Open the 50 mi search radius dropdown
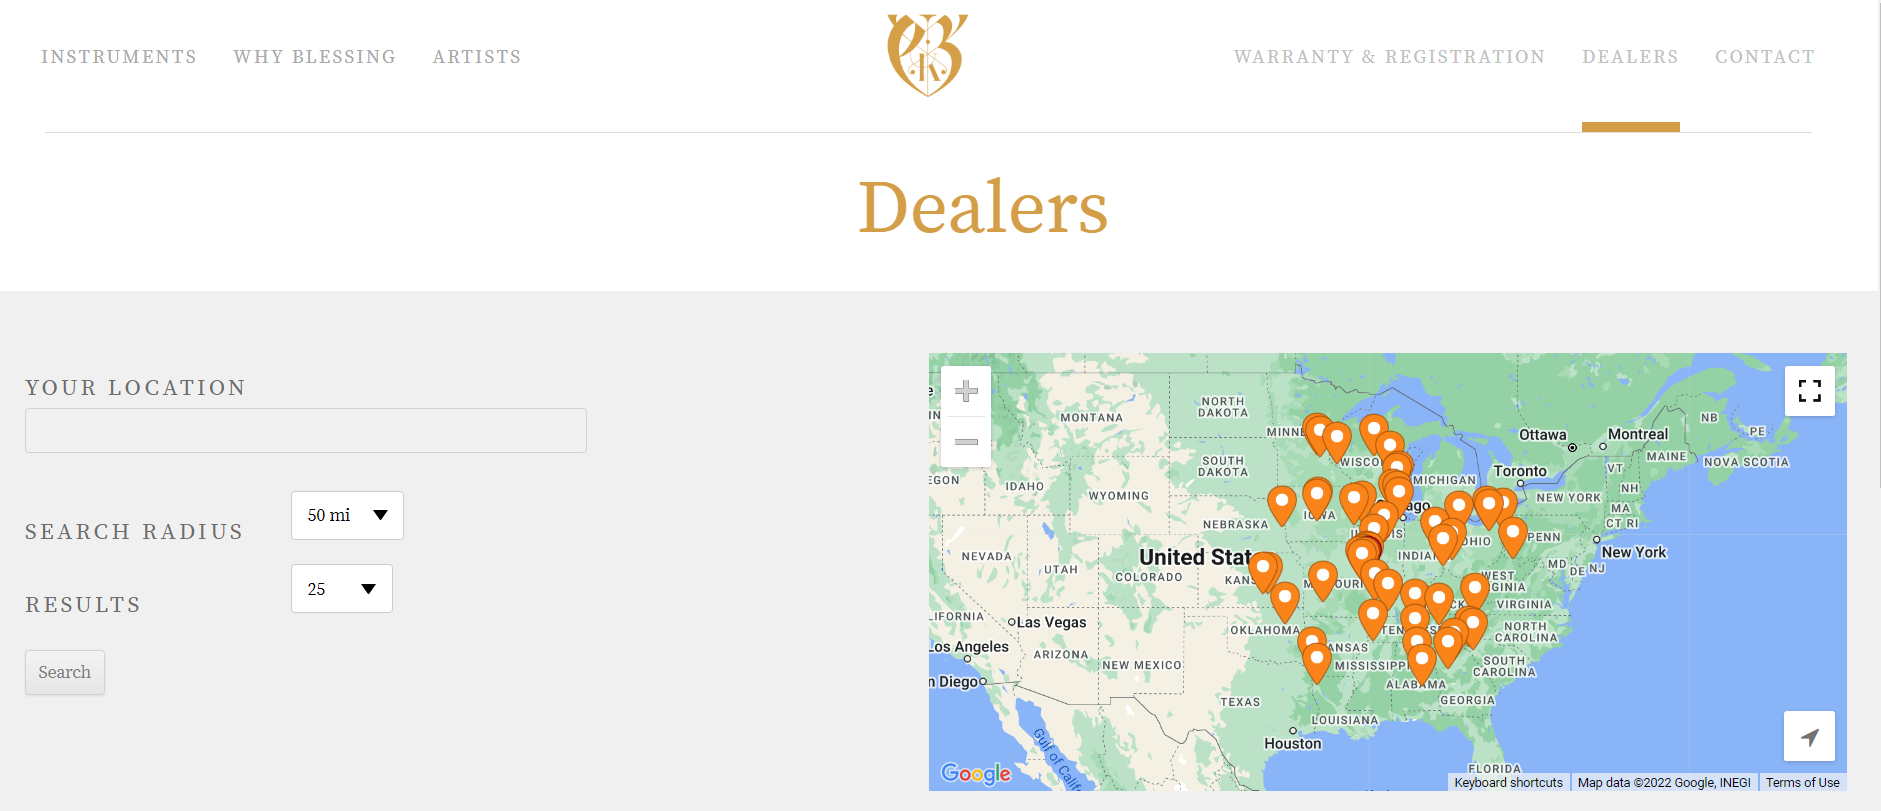 tap(347, 515)
